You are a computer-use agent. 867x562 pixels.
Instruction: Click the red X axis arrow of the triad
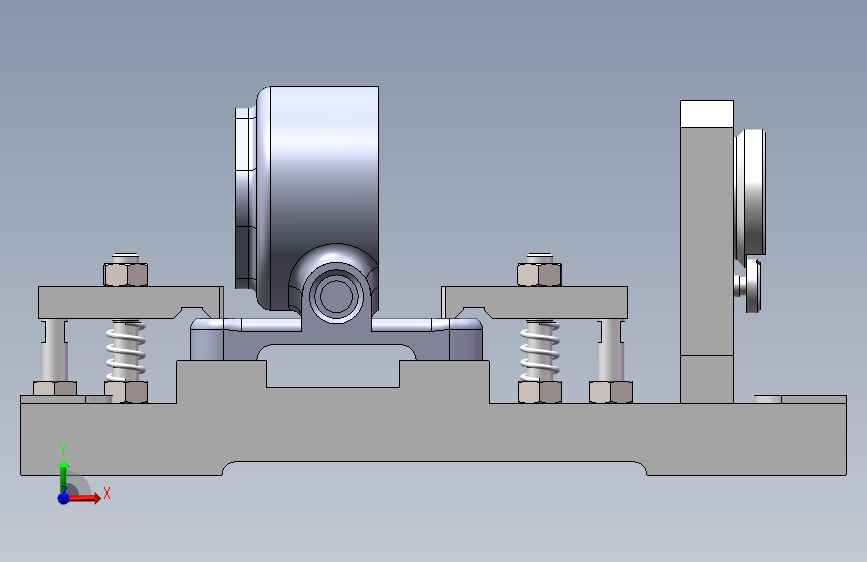(x=83, y=498)
